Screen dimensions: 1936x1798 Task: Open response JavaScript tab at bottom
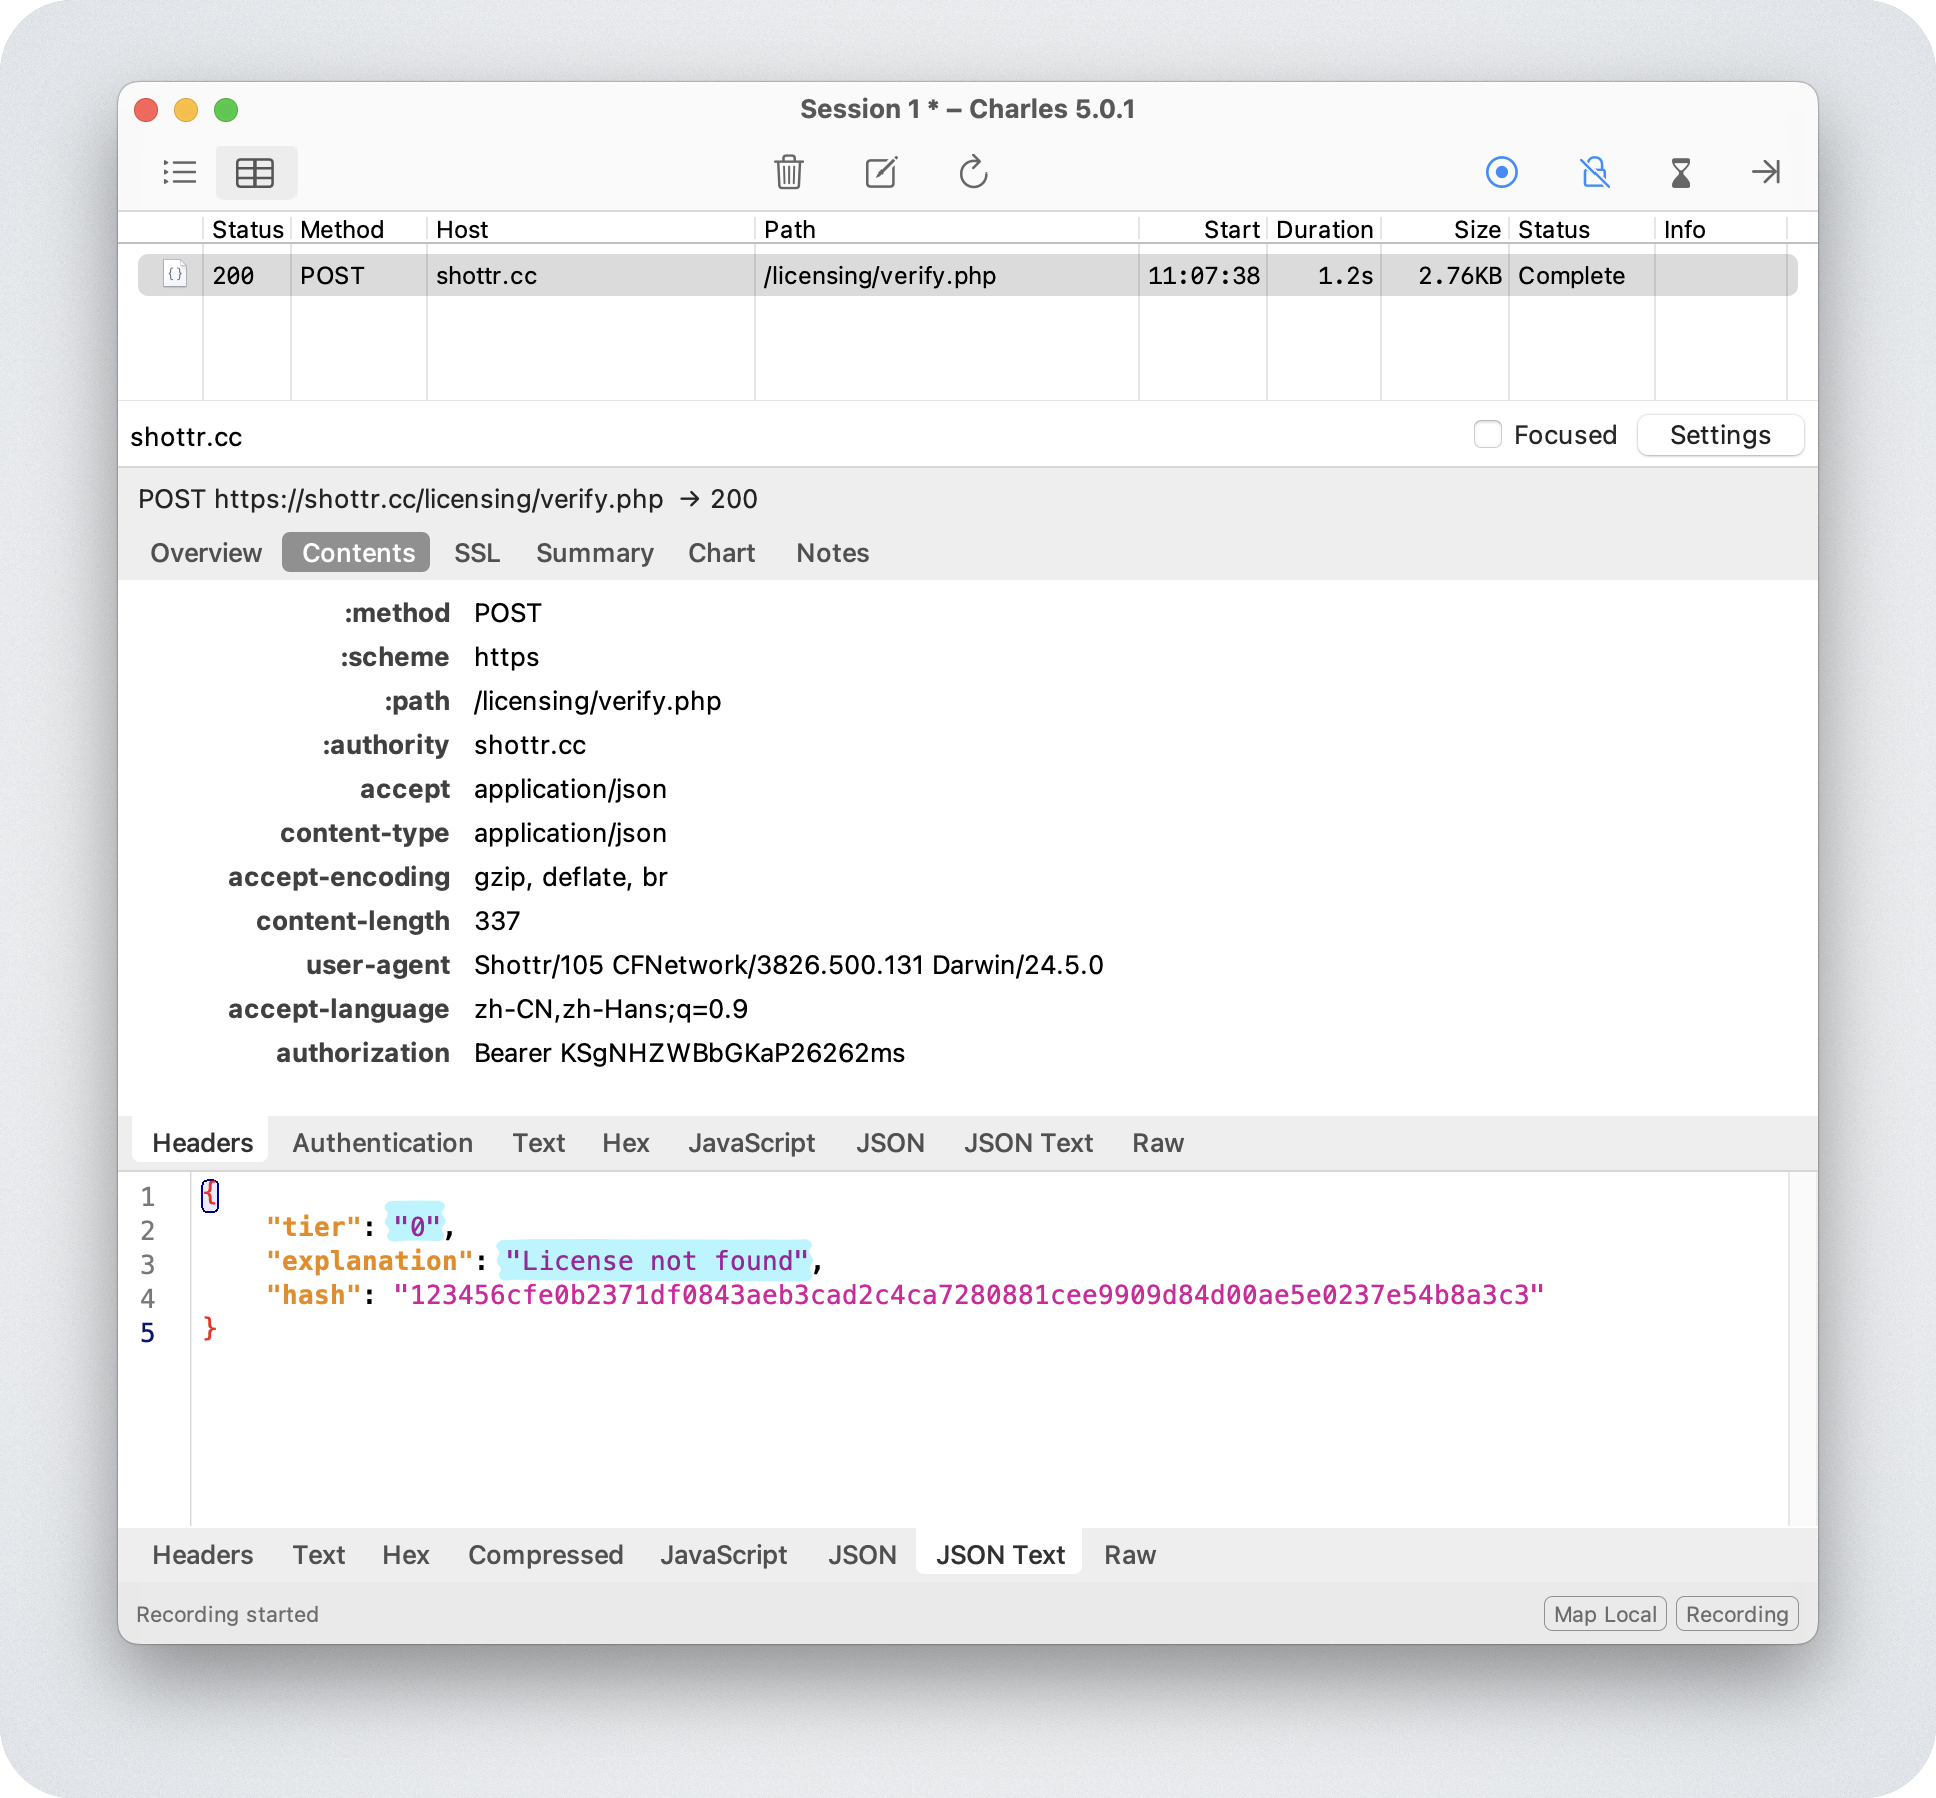(724, 1555)
